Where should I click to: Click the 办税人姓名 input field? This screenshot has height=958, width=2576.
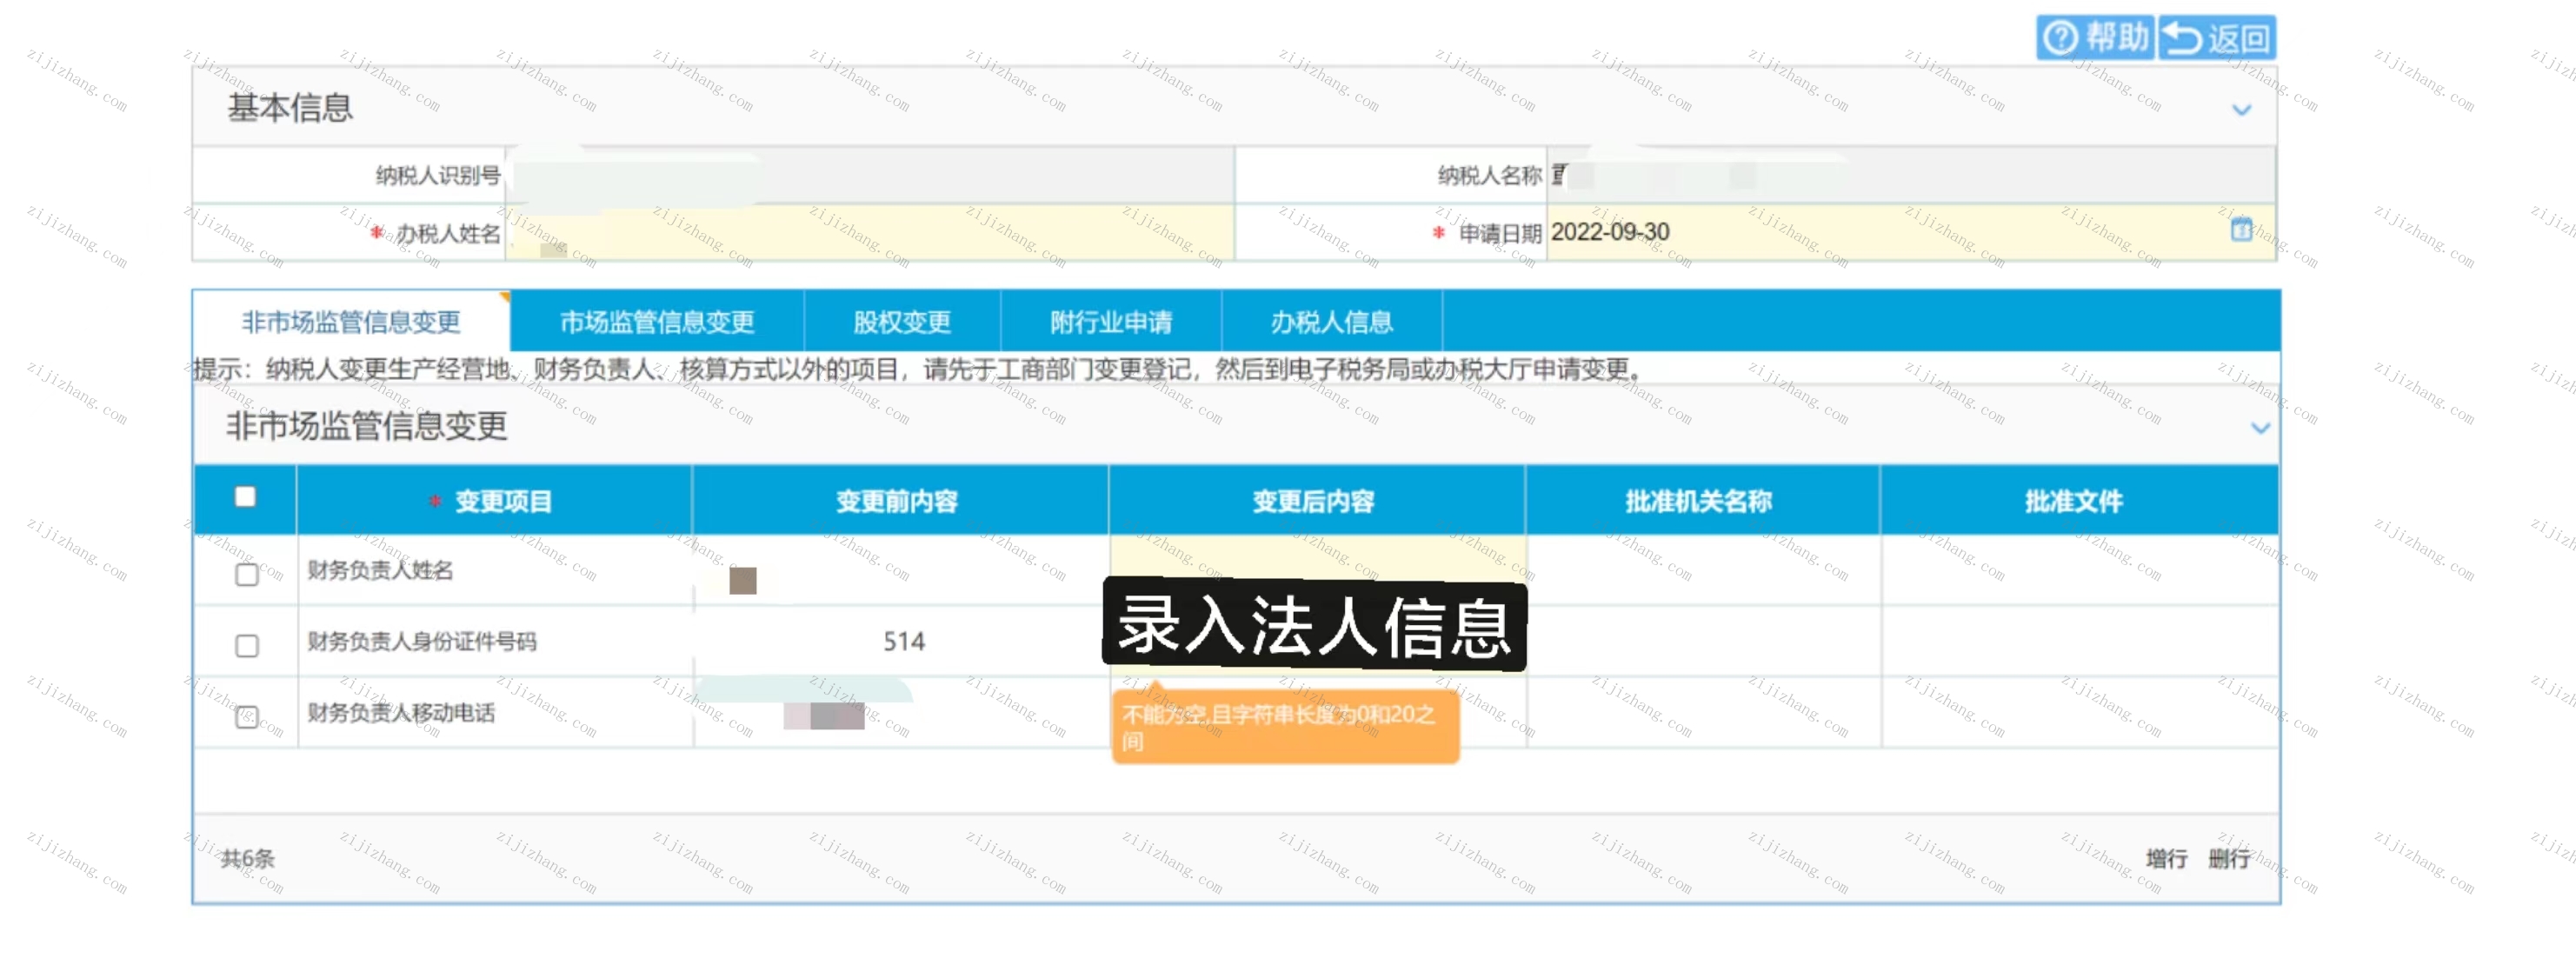869,233
